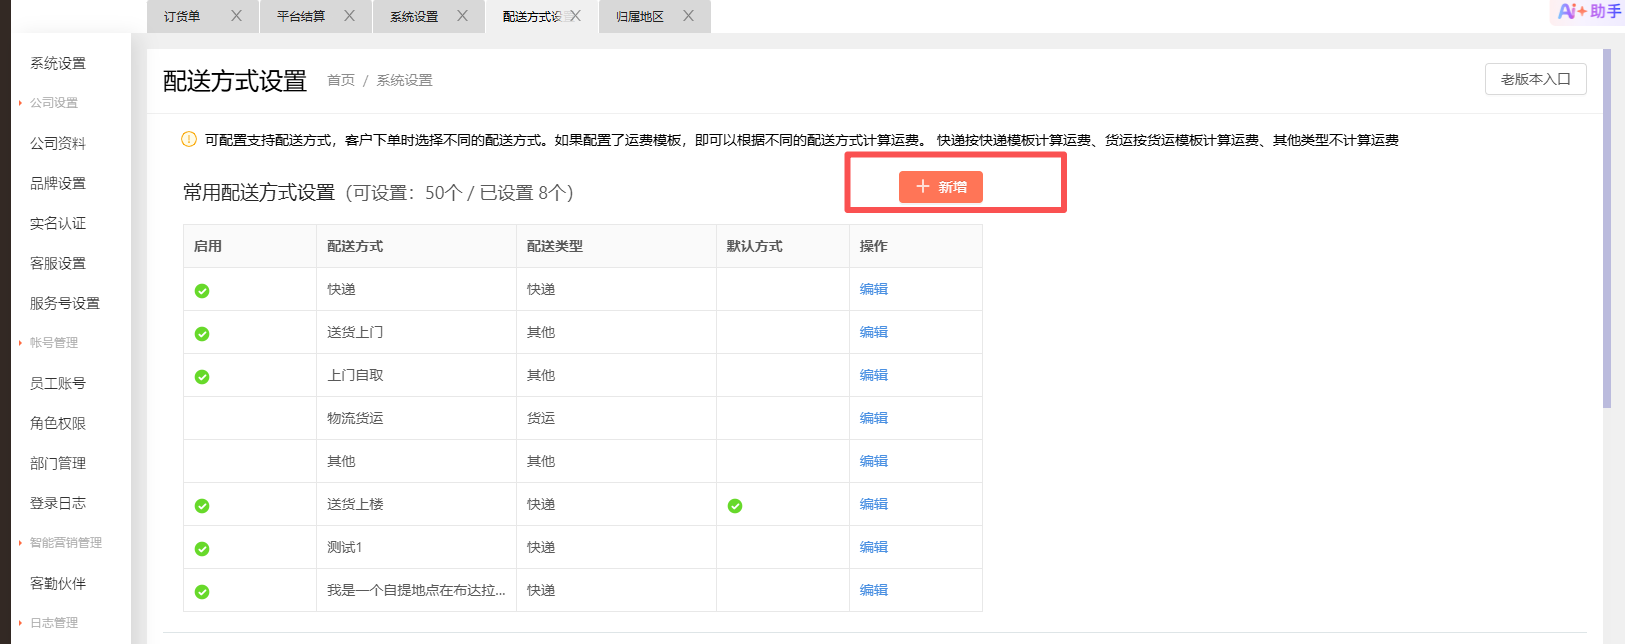Viewport: 1625px width, 644px height.
Task: Edit the 送货上门 delivery method
Action: 874,332
